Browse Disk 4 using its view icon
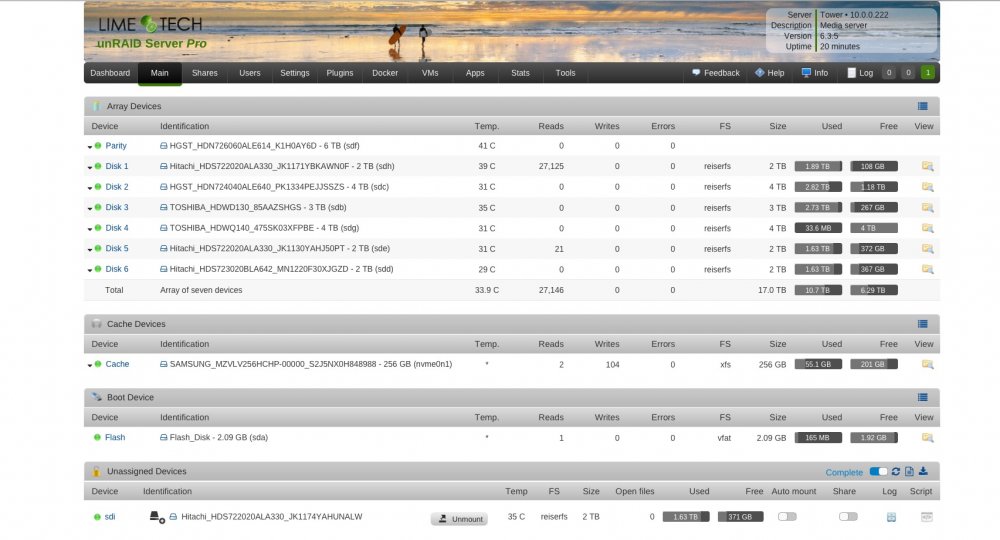 coord(927,228)
